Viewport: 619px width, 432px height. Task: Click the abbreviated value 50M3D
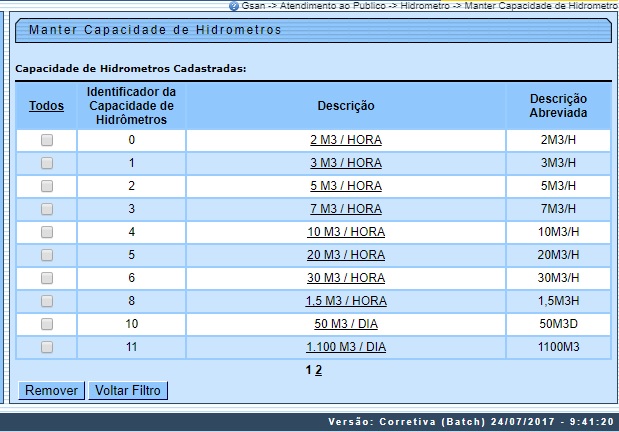point(558,324)
